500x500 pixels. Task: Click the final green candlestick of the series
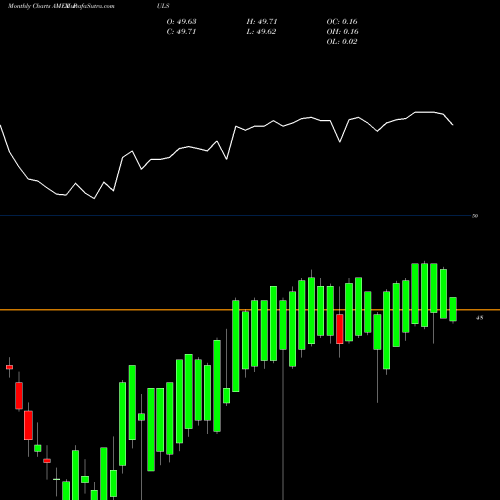tap(453, 309)
